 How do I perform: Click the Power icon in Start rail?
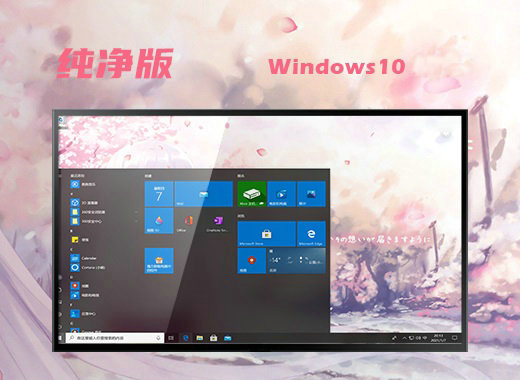pyautogui.click(x=60, y=327)
